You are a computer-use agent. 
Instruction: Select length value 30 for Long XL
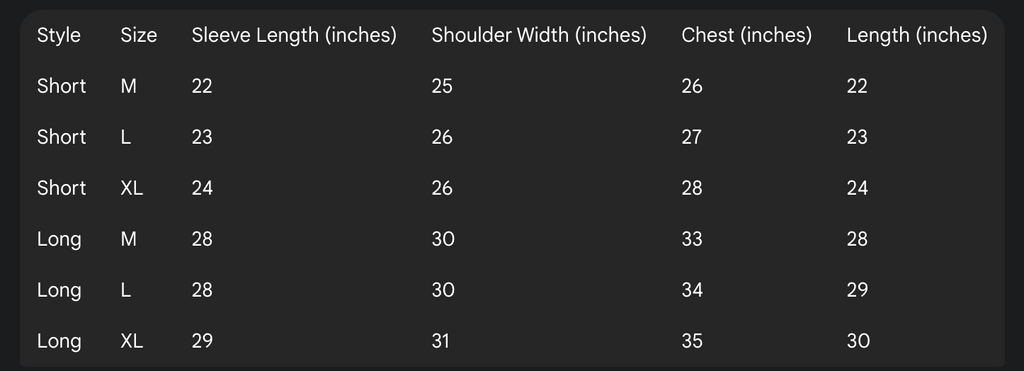pos(858,341)
